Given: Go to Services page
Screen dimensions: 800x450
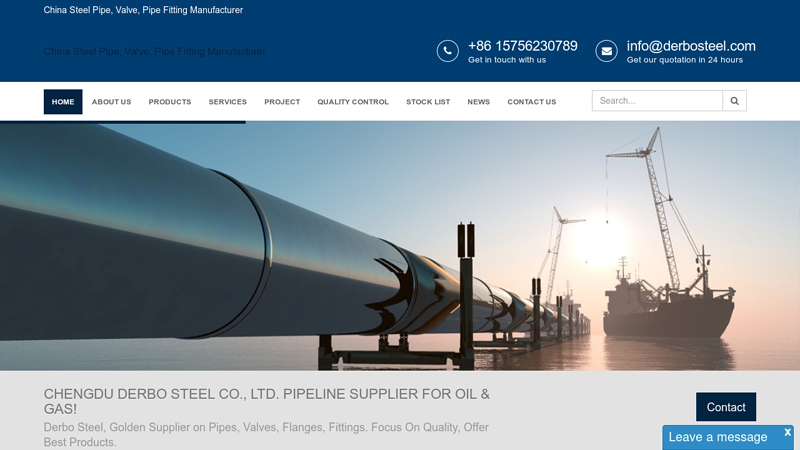Looking at the screenshot, I should point(228,102).
